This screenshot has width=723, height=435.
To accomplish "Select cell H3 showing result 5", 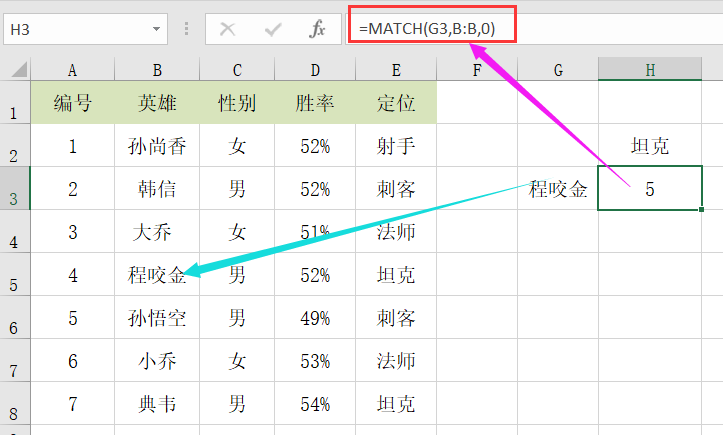I will [x=650, y=188].
